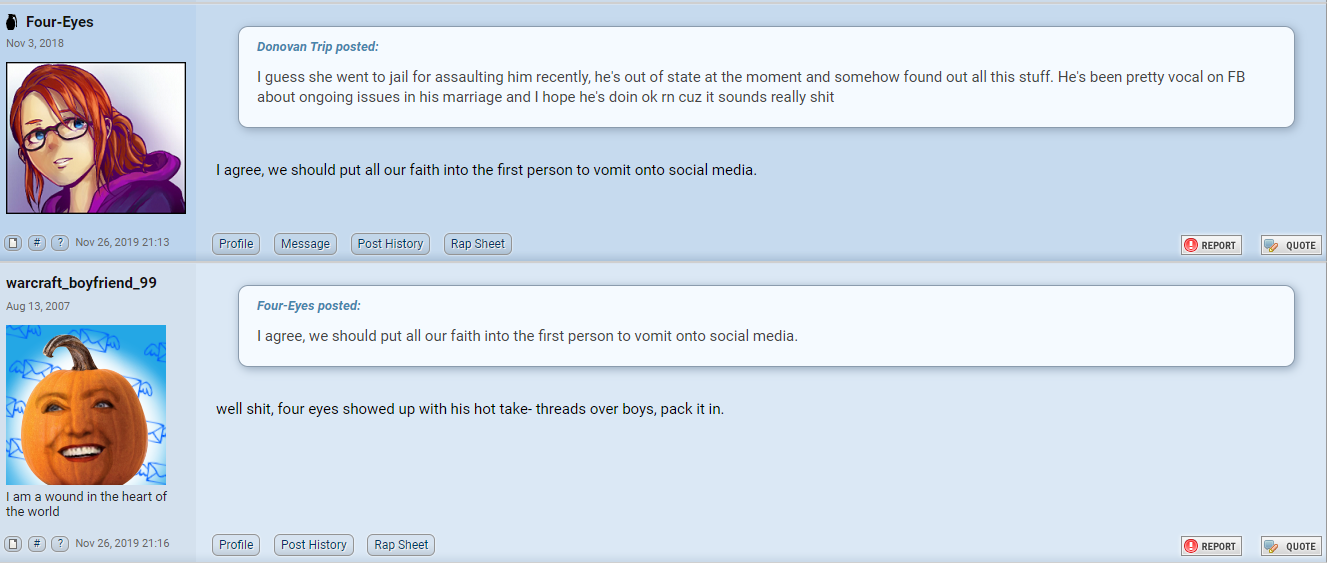Open Four-Eyes' Profile
Screen dimensions: 1329x563
click(236, 244)
